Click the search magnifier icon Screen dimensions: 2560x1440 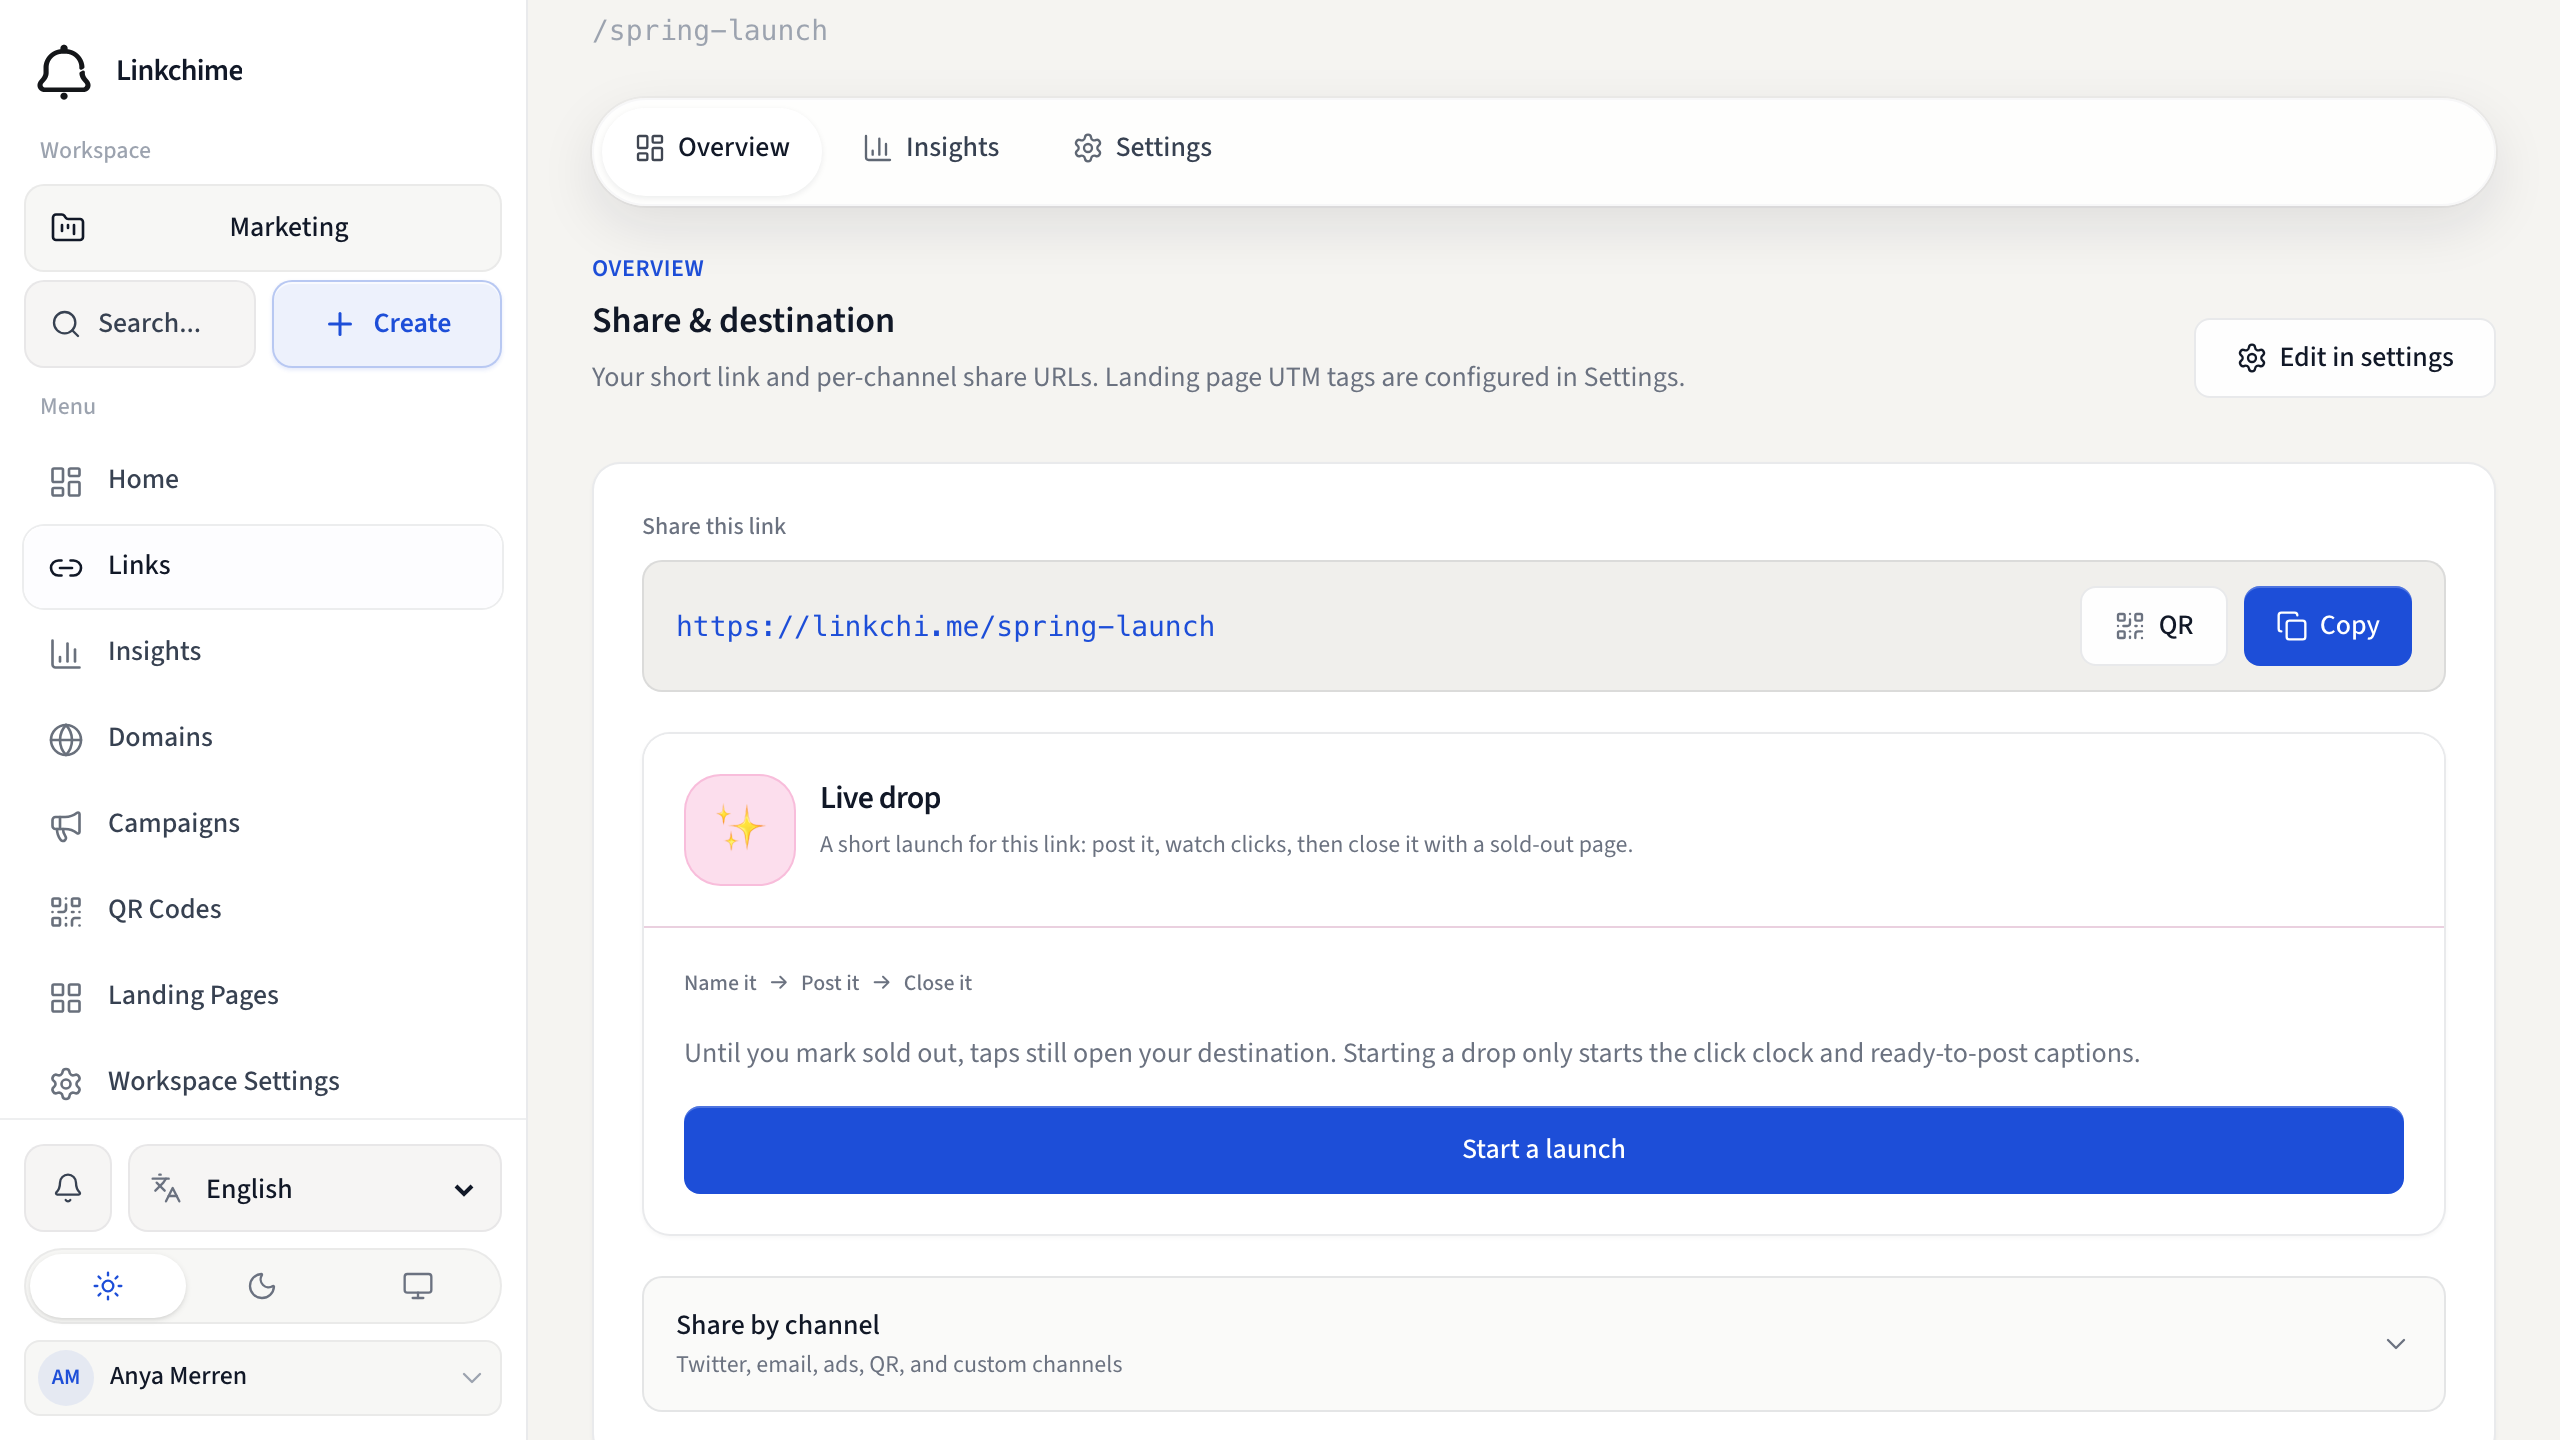tap(66, 324)
